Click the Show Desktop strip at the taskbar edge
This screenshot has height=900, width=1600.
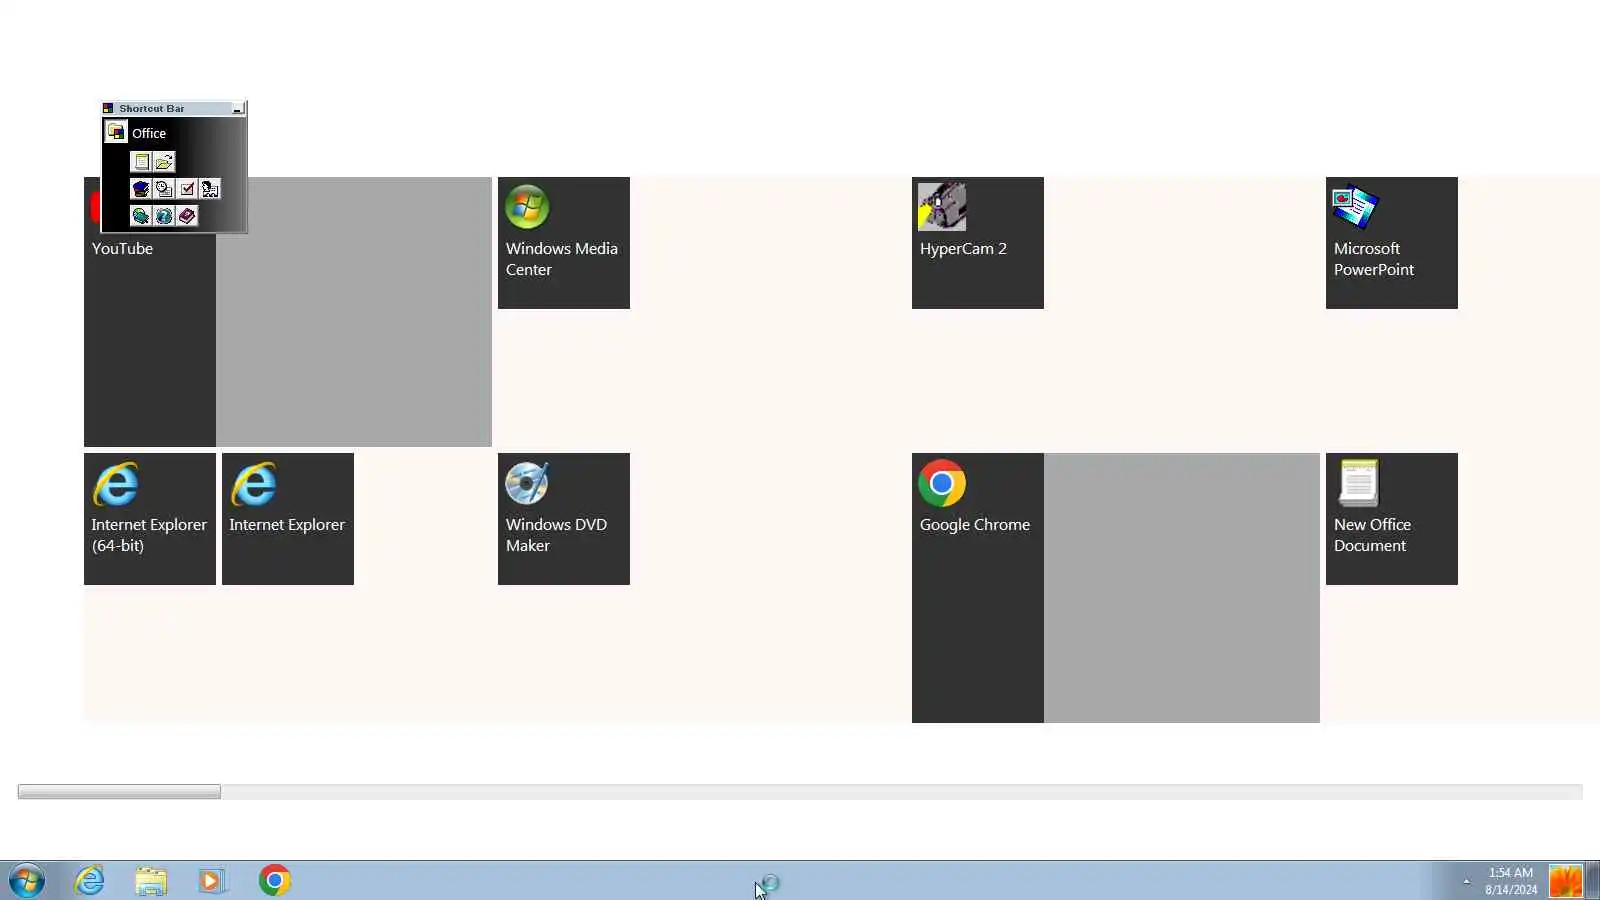1593,881
